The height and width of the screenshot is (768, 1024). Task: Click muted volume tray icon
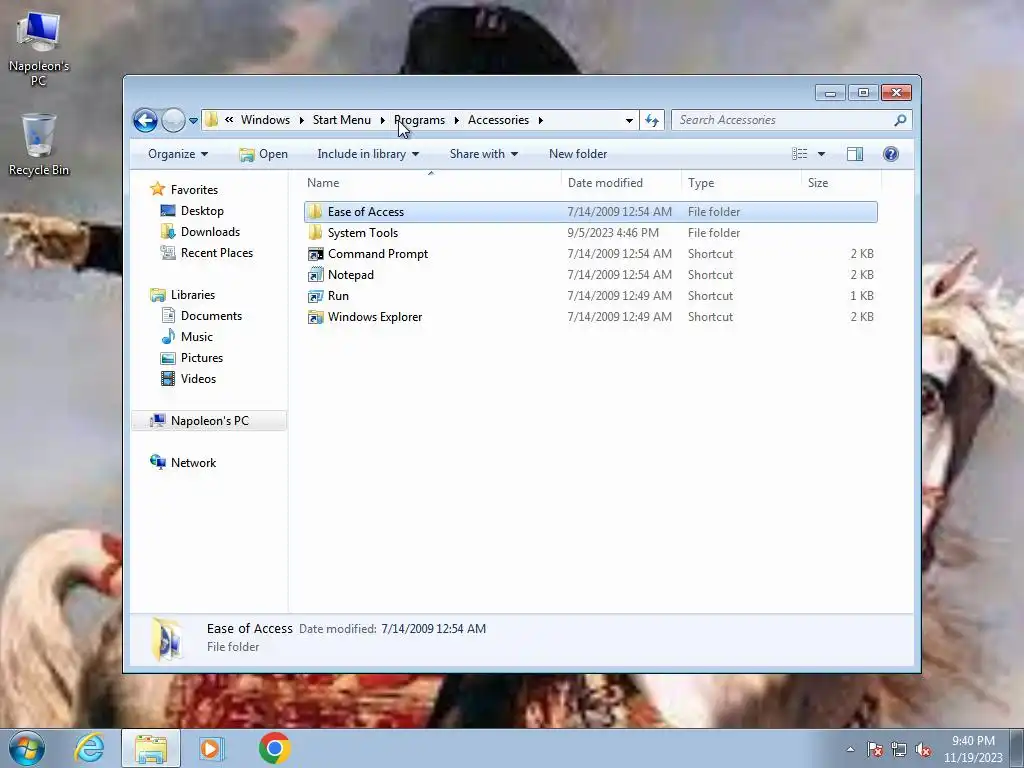(x=923, y=749)
